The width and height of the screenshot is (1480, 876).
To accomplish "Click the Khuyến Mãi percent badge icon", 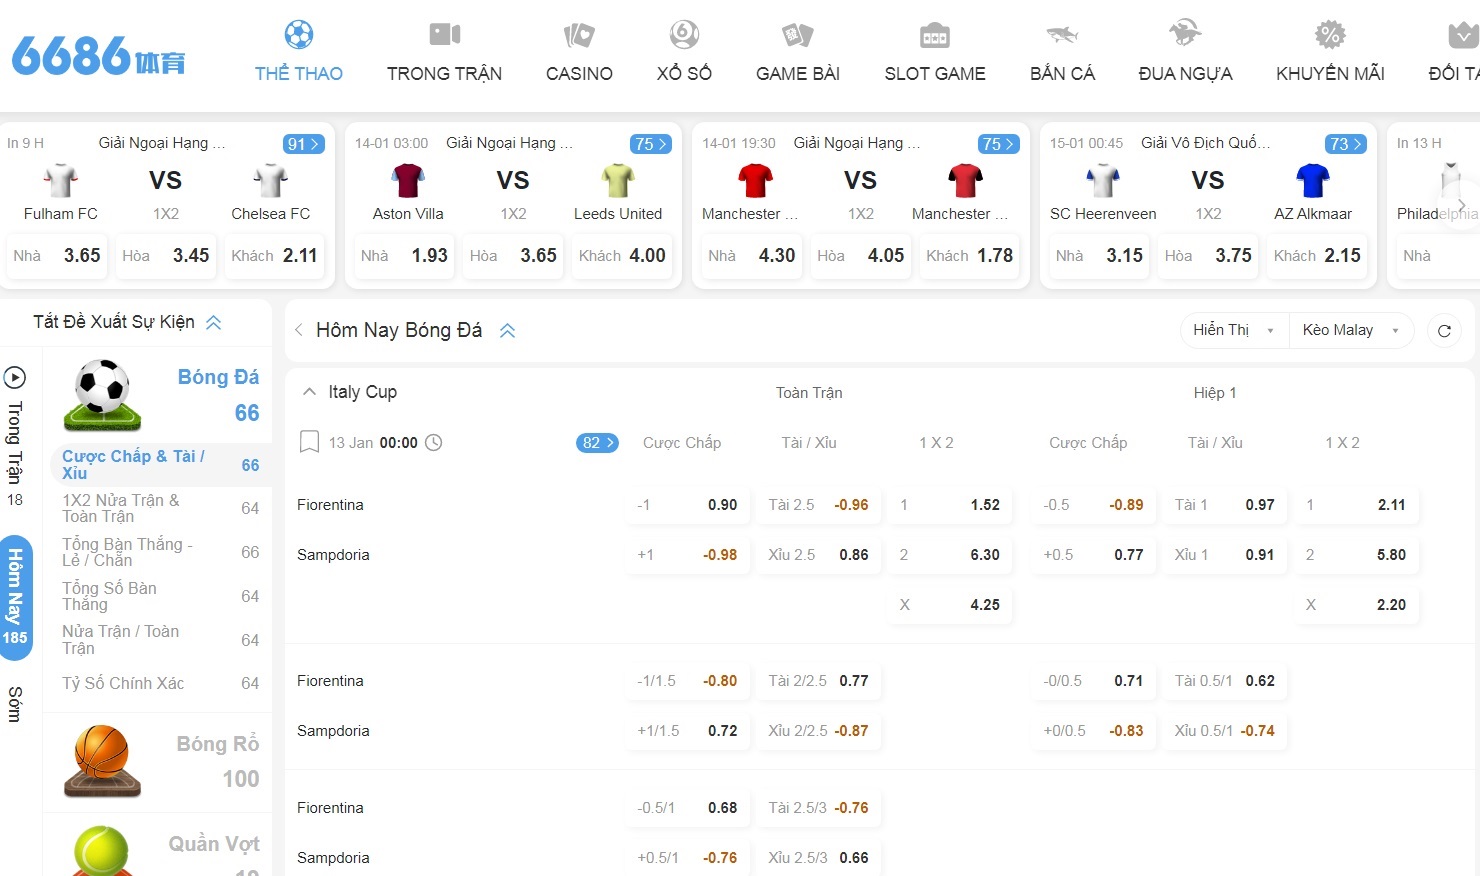I will click(x=1330, y=35).
